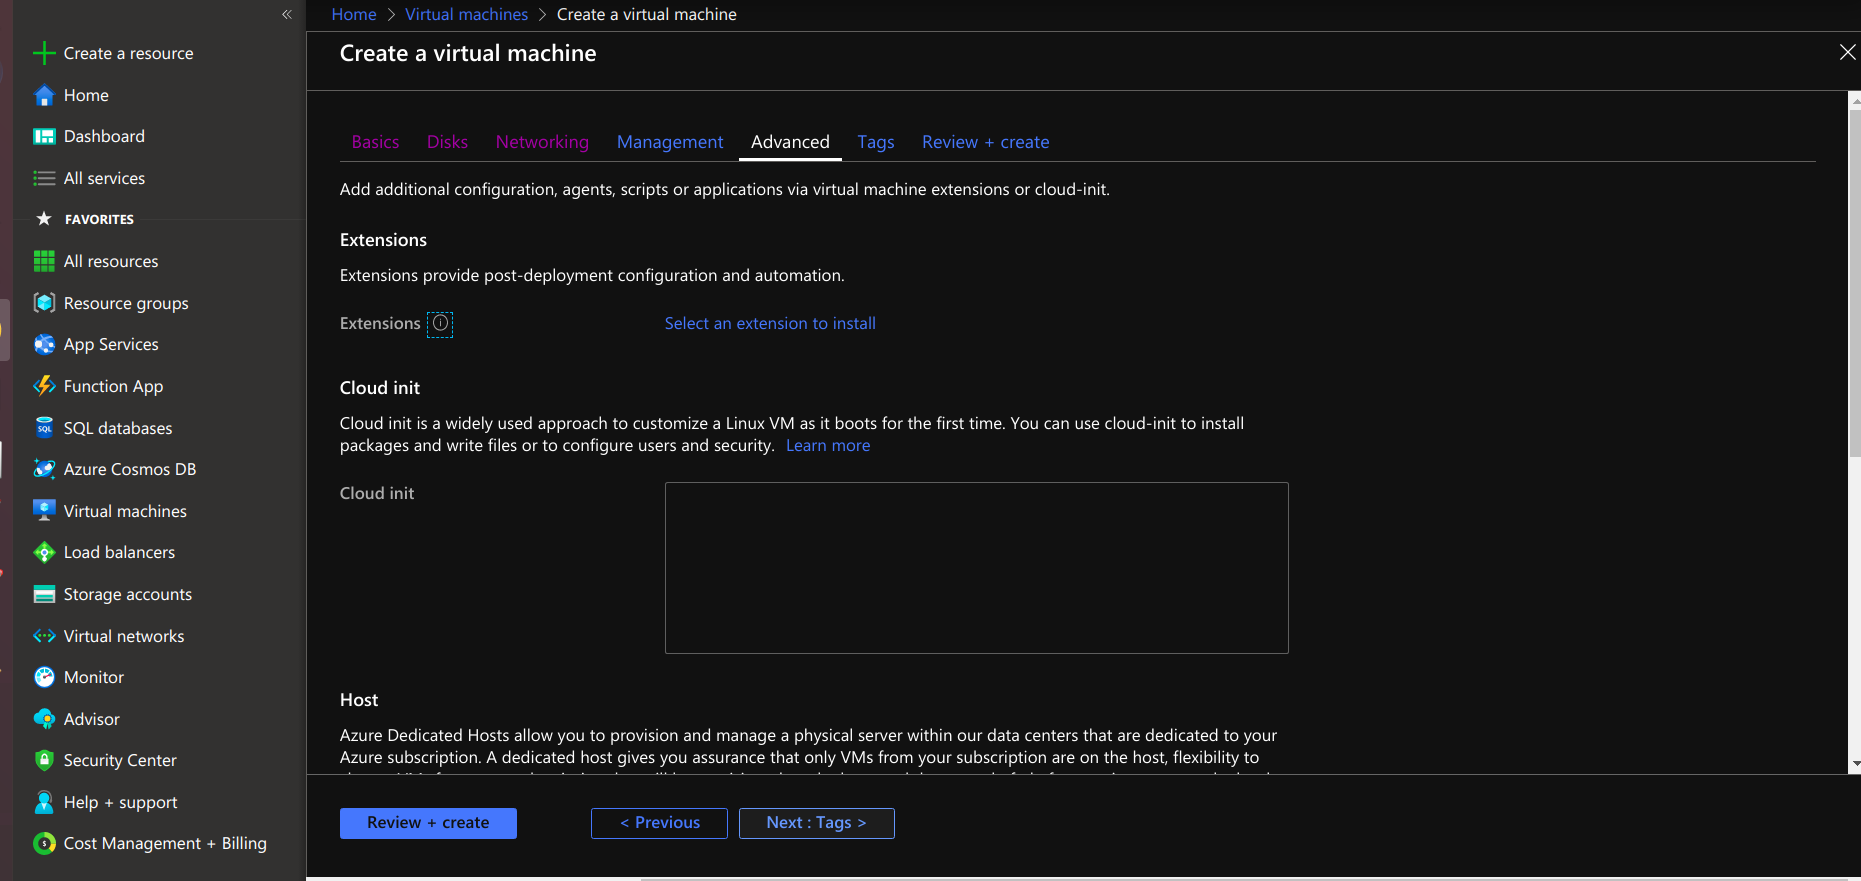Click Select an extension to install link
The height and width of the screenshot is (881, 1861).
[x=770, y=324]
